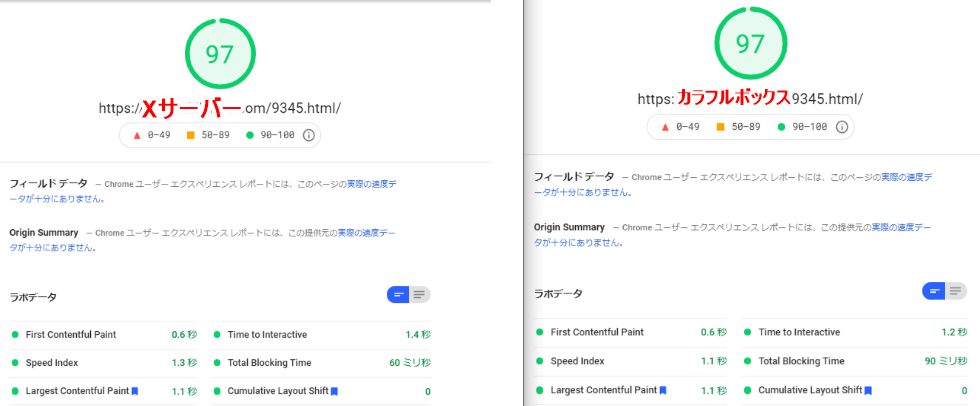
Task: Click red triangle 0-49 legend icon in Xサーバー panel
Action: tap(136, 135)
